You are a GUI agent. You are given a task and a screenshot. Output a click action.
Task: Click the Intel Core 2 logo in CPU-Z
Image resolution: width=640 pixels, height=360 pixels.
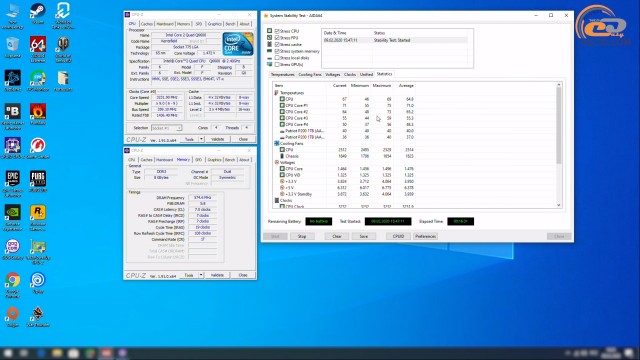pyautogui.click(x=238, y=44)
